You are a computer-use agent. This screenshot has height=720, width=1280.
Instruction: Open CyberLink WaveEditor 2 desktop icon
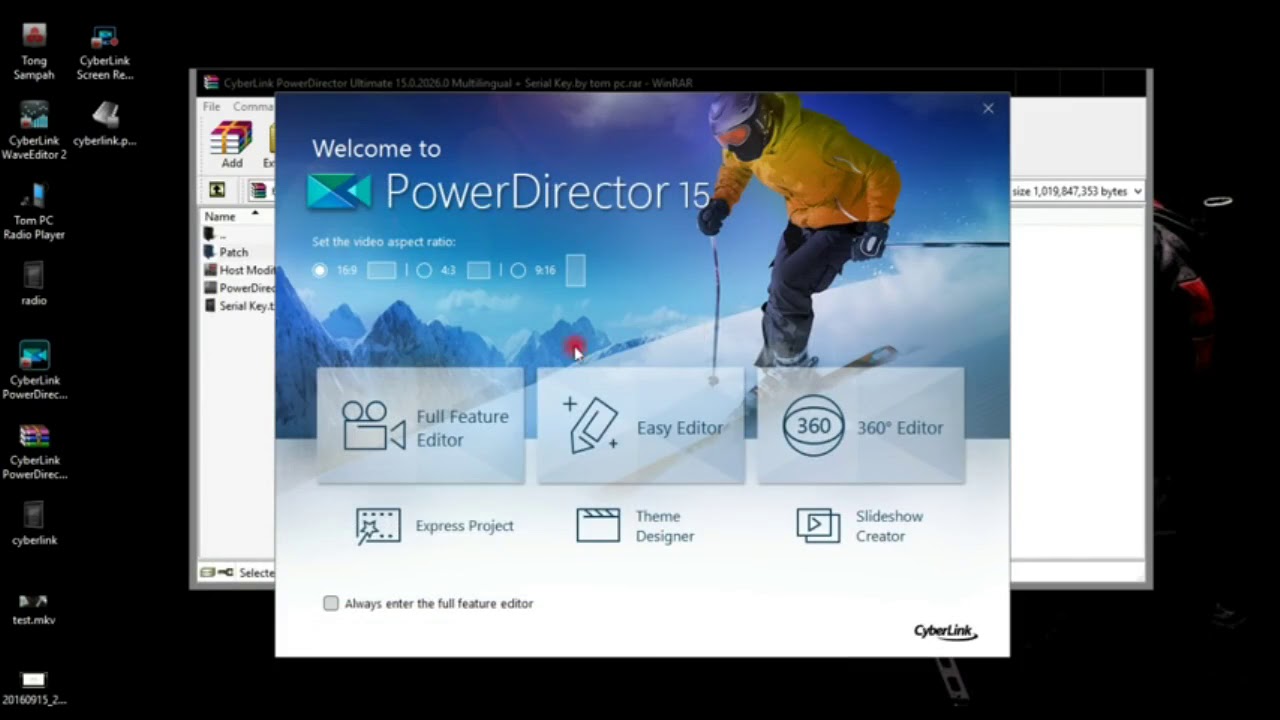point(34,131)
